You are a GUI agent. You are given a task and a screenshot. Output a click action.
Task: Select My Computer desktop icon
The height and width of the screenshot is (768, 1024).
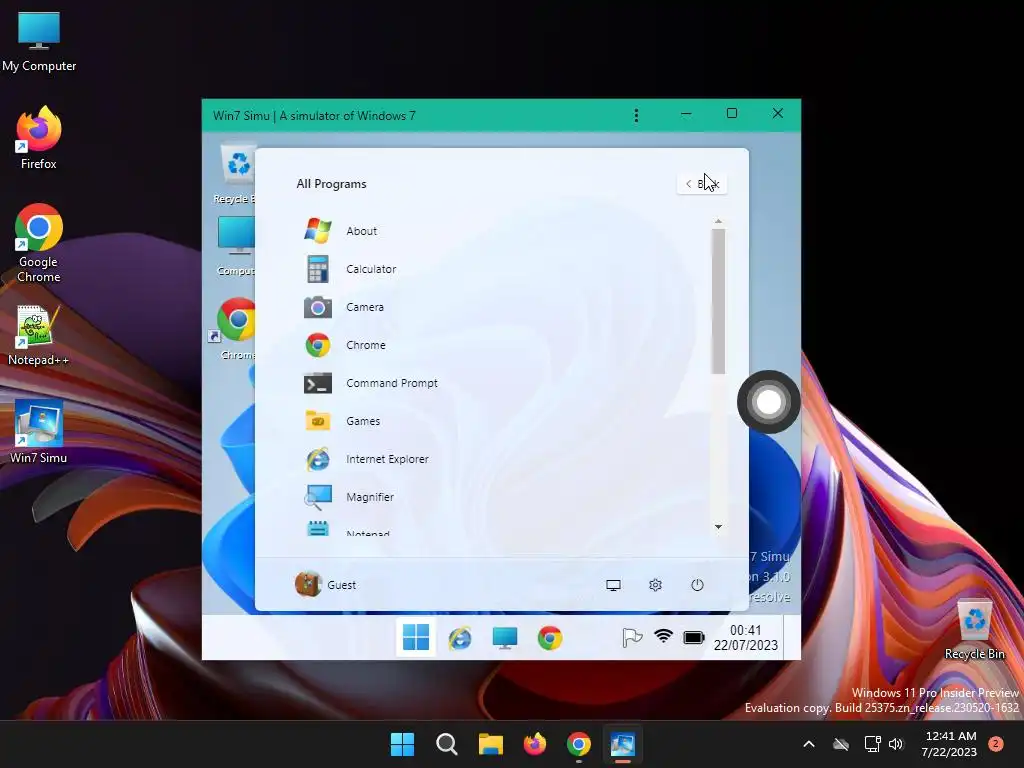tap(39, 41)
